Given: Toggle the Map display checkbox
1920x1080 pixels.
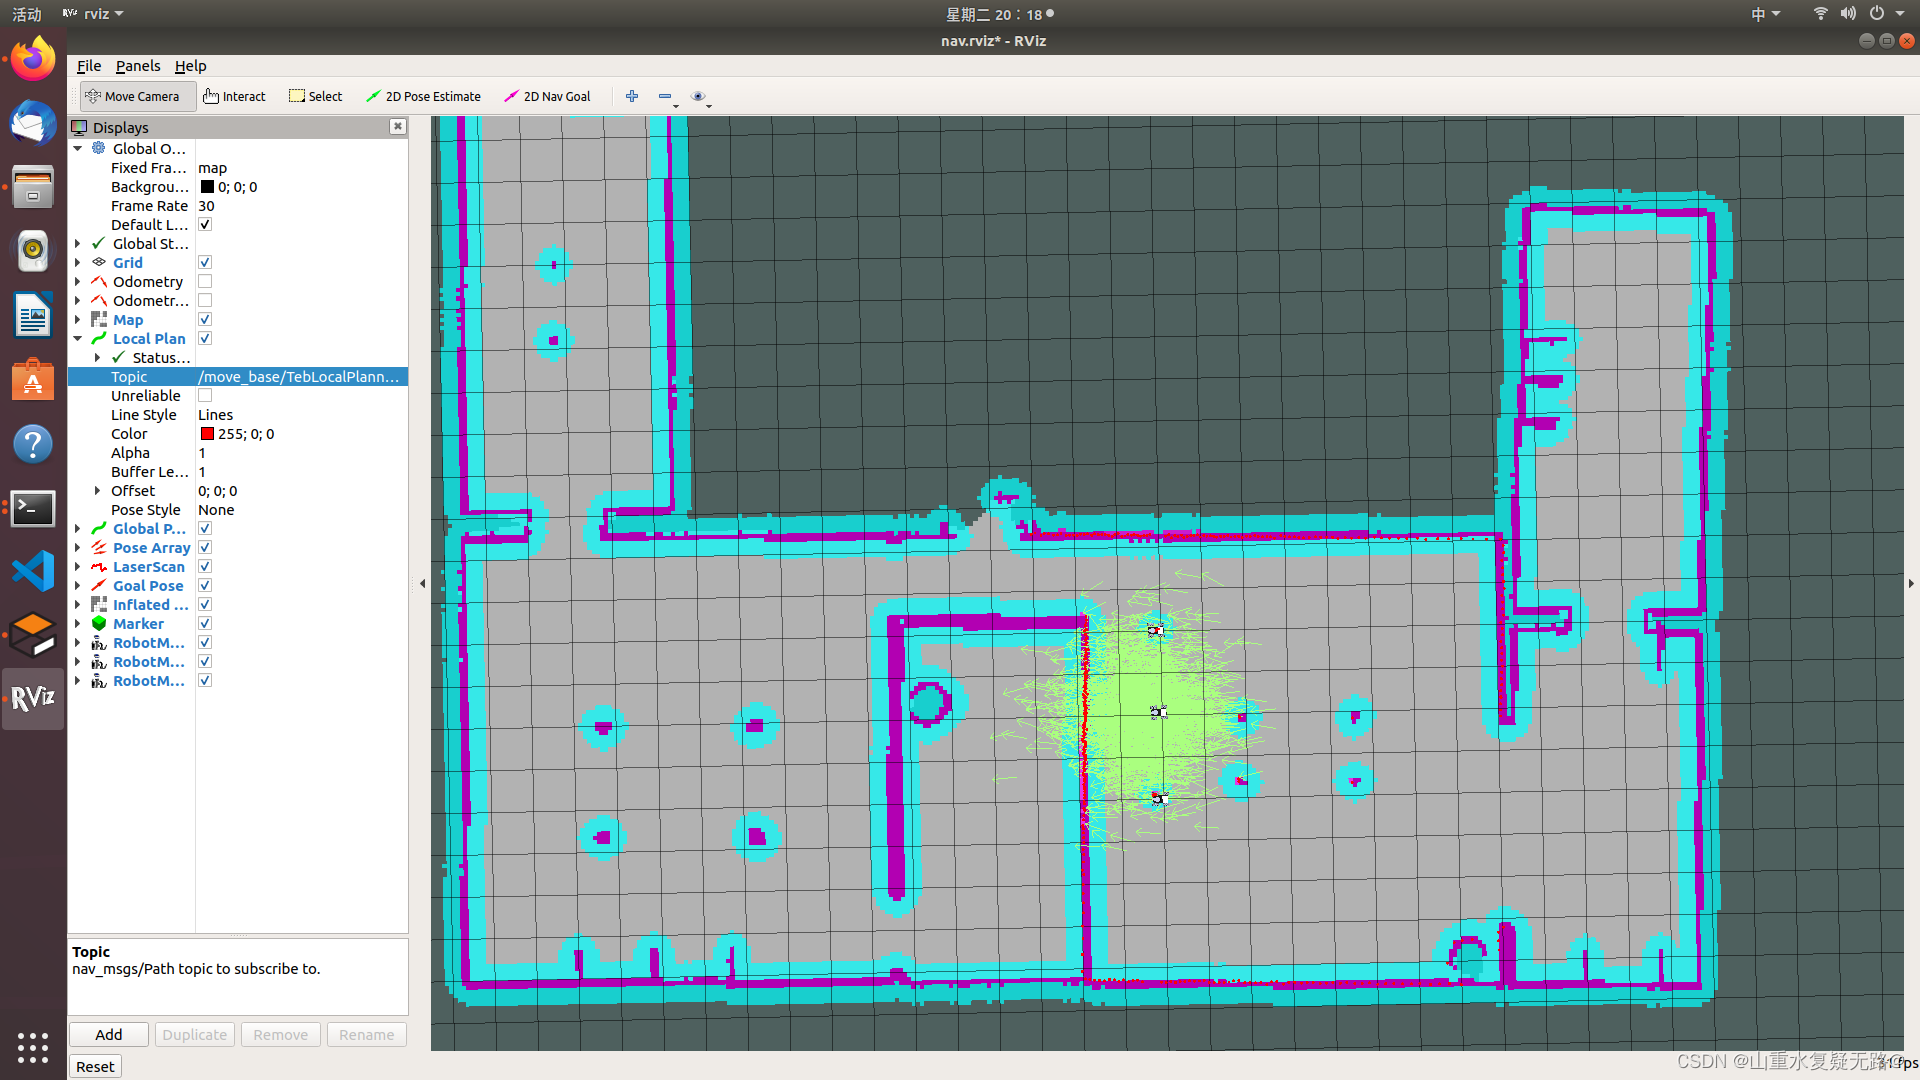Looking at the screenshot, I should 205,319.
